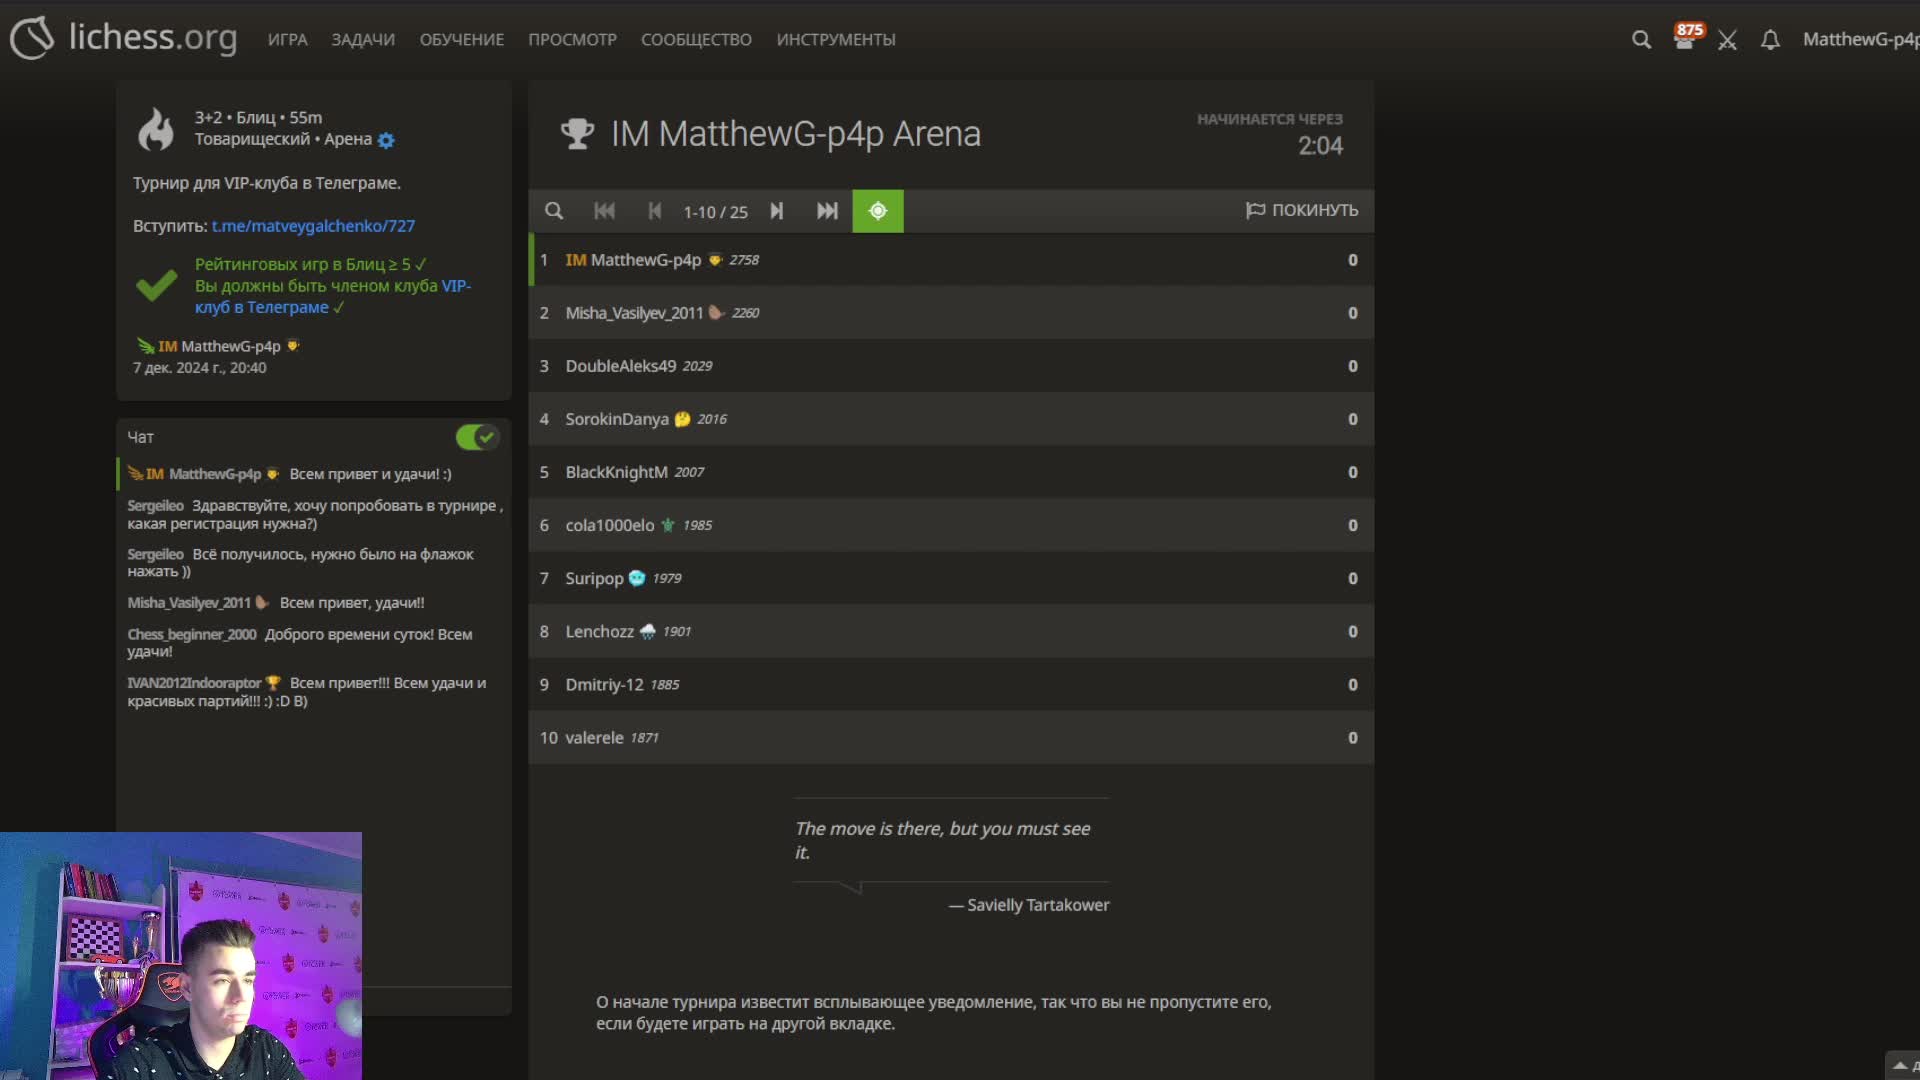Click green locate-me target button

(878, 211)
